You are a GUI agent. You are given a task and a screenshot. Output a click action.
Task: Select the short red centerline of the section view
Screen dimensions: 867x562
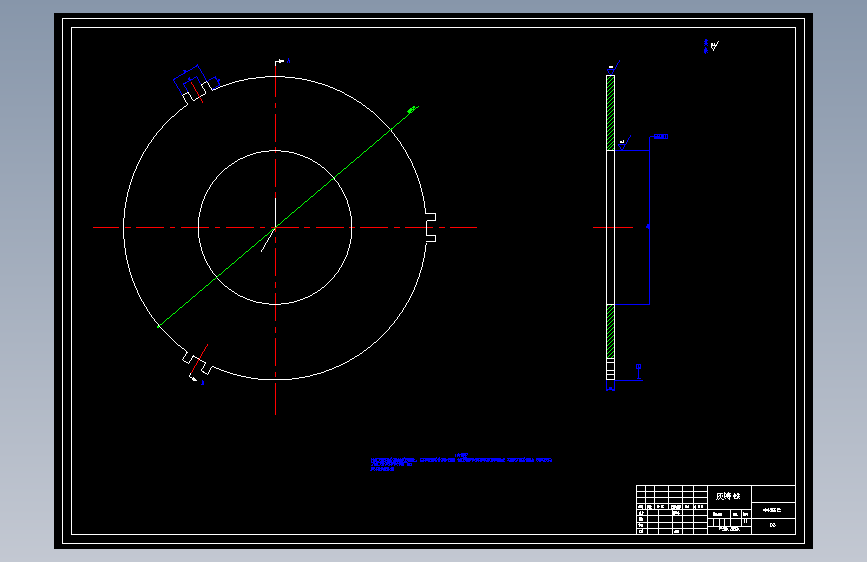pos(613,227)
